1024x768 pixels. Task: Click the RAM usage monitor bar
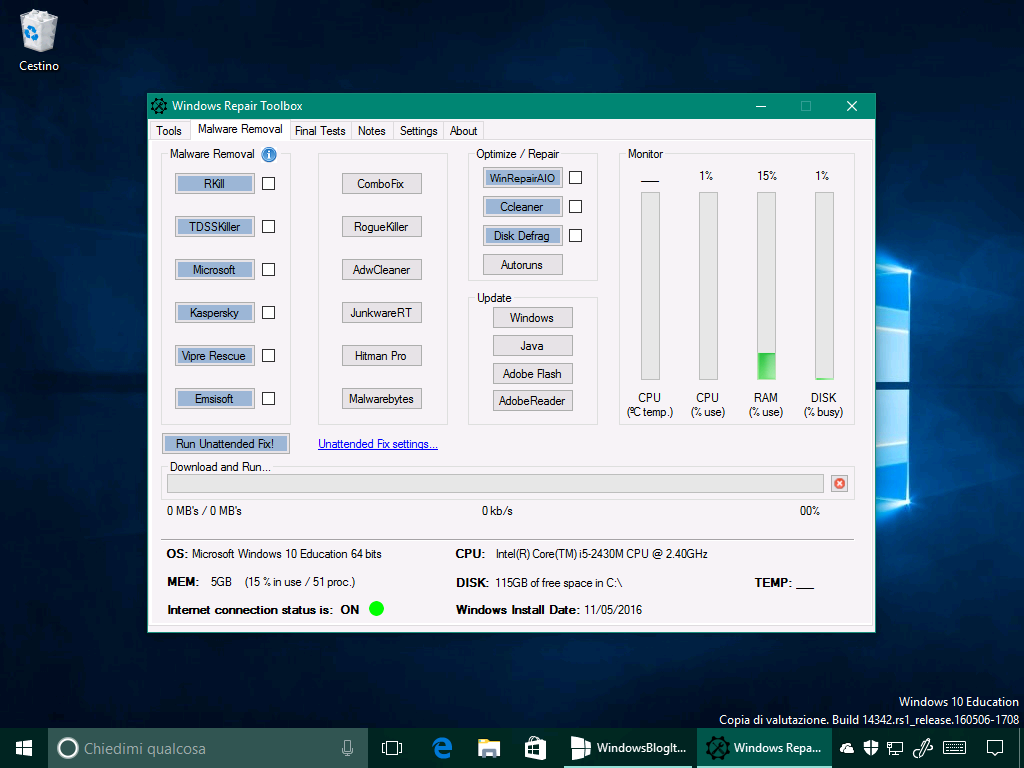[x=767, y=286]
